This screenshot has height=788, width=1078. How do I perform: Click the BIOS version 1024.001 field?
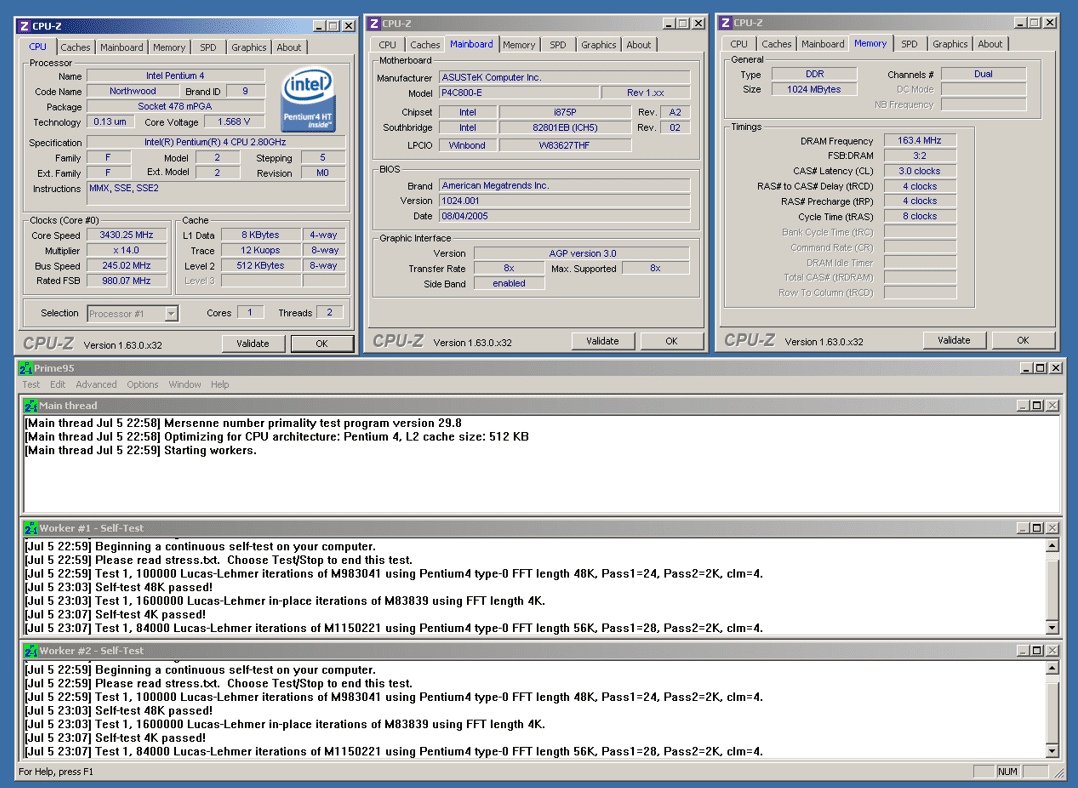564,201
